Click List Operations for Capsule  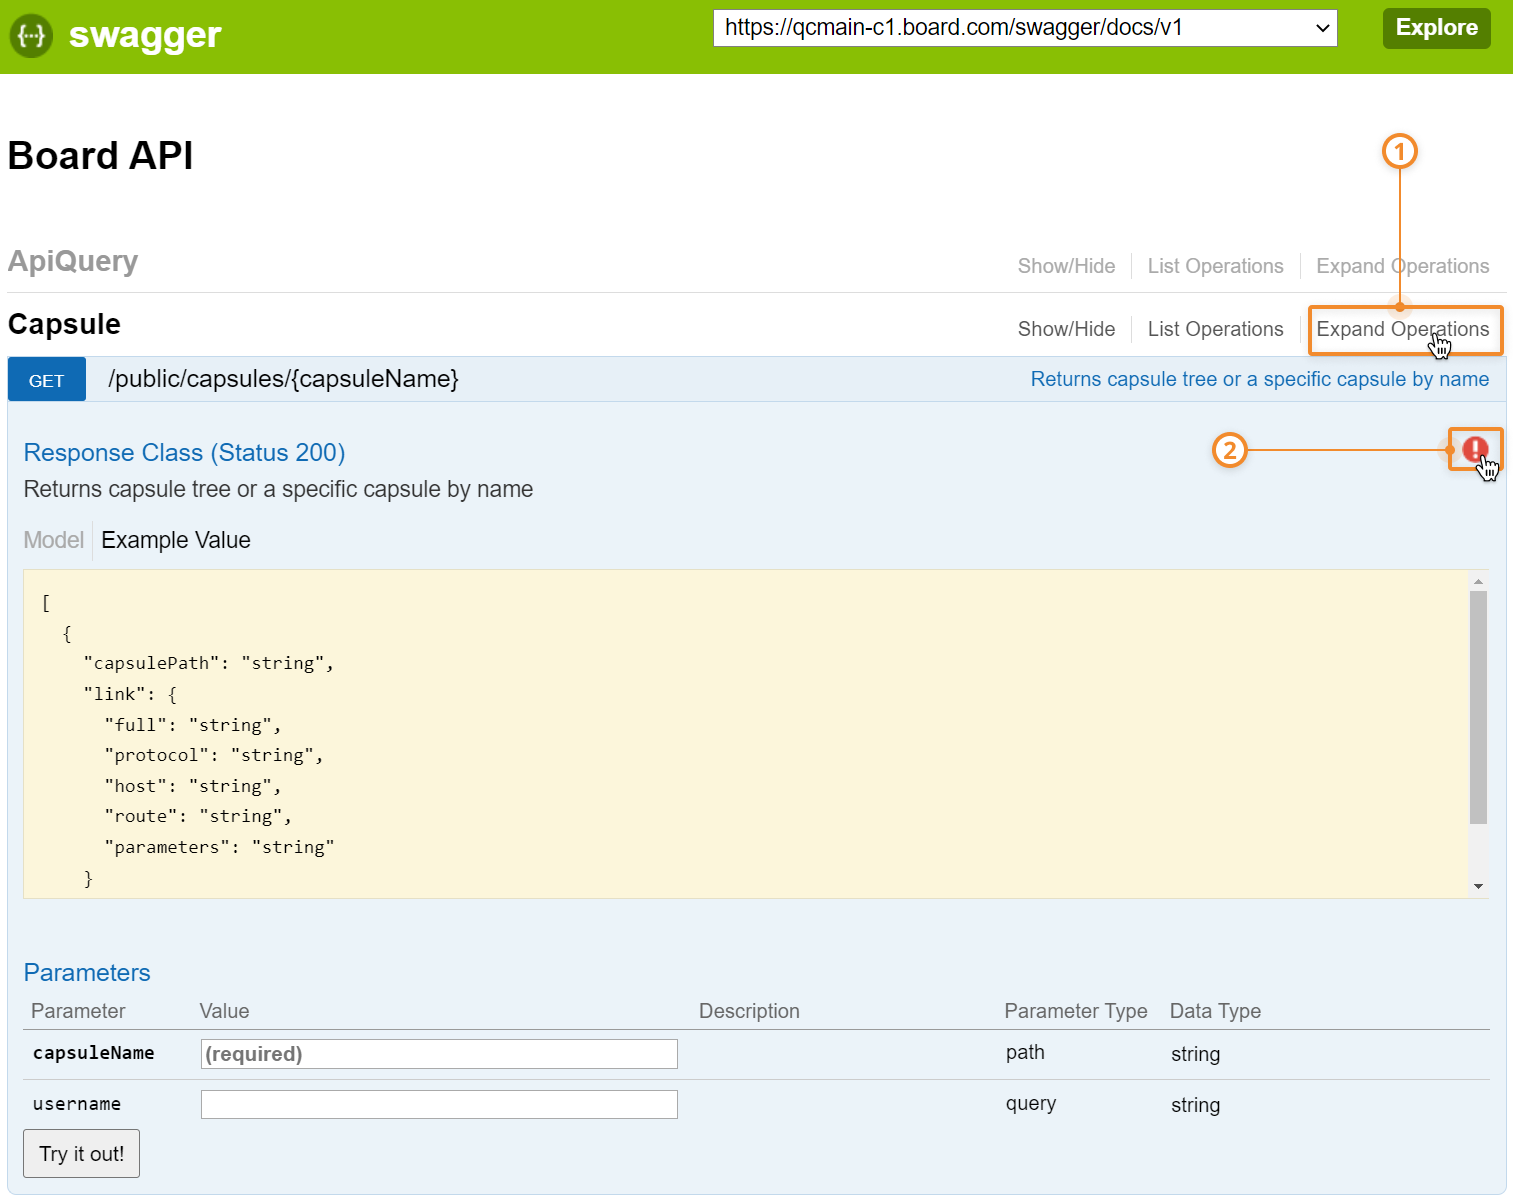(1215, 329)
